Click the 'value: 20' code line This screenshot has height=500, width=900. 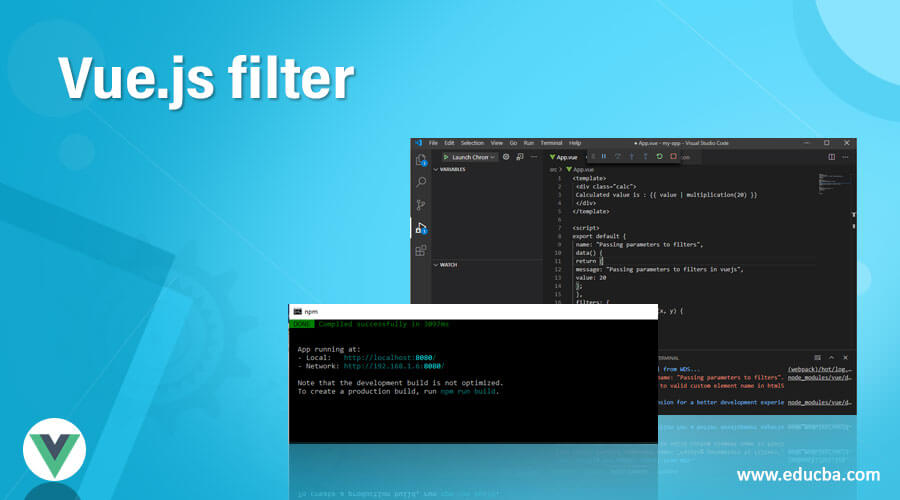tap(591, 277)
